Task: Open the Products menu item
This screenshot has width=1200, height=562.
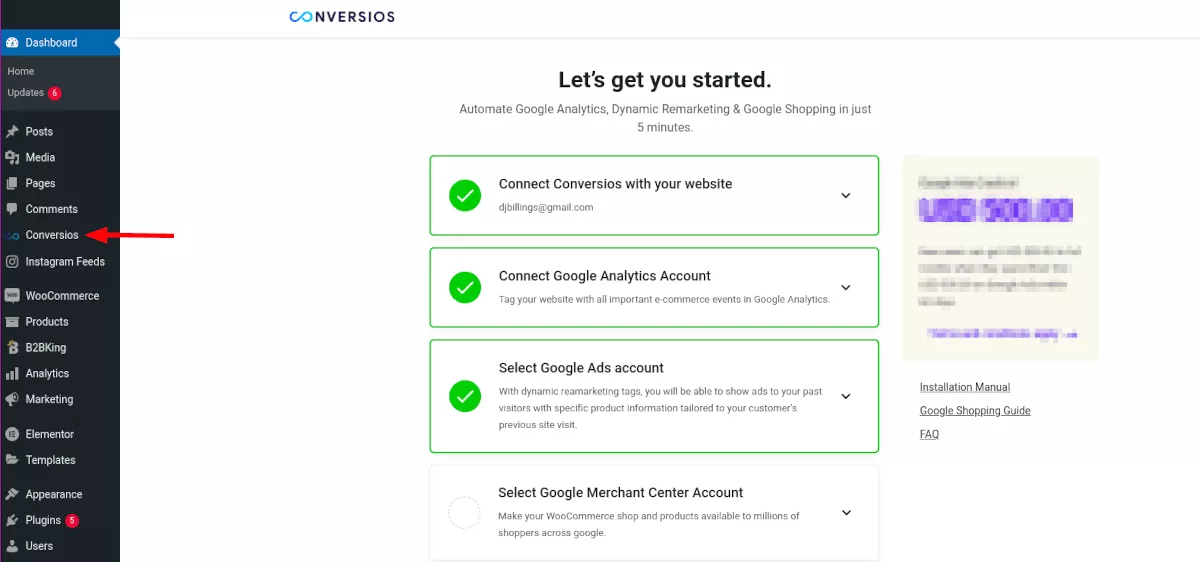Action: click(x=47, y=322)
